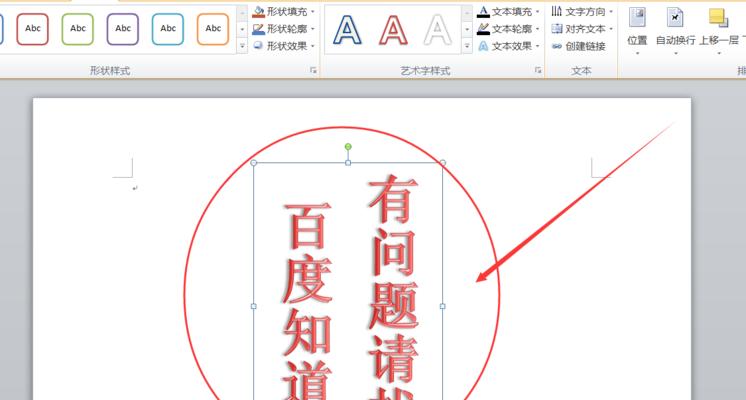The image size is (746, 400).
Task: Click the 文本效果 glowing A icon
Action: [483, 46]
